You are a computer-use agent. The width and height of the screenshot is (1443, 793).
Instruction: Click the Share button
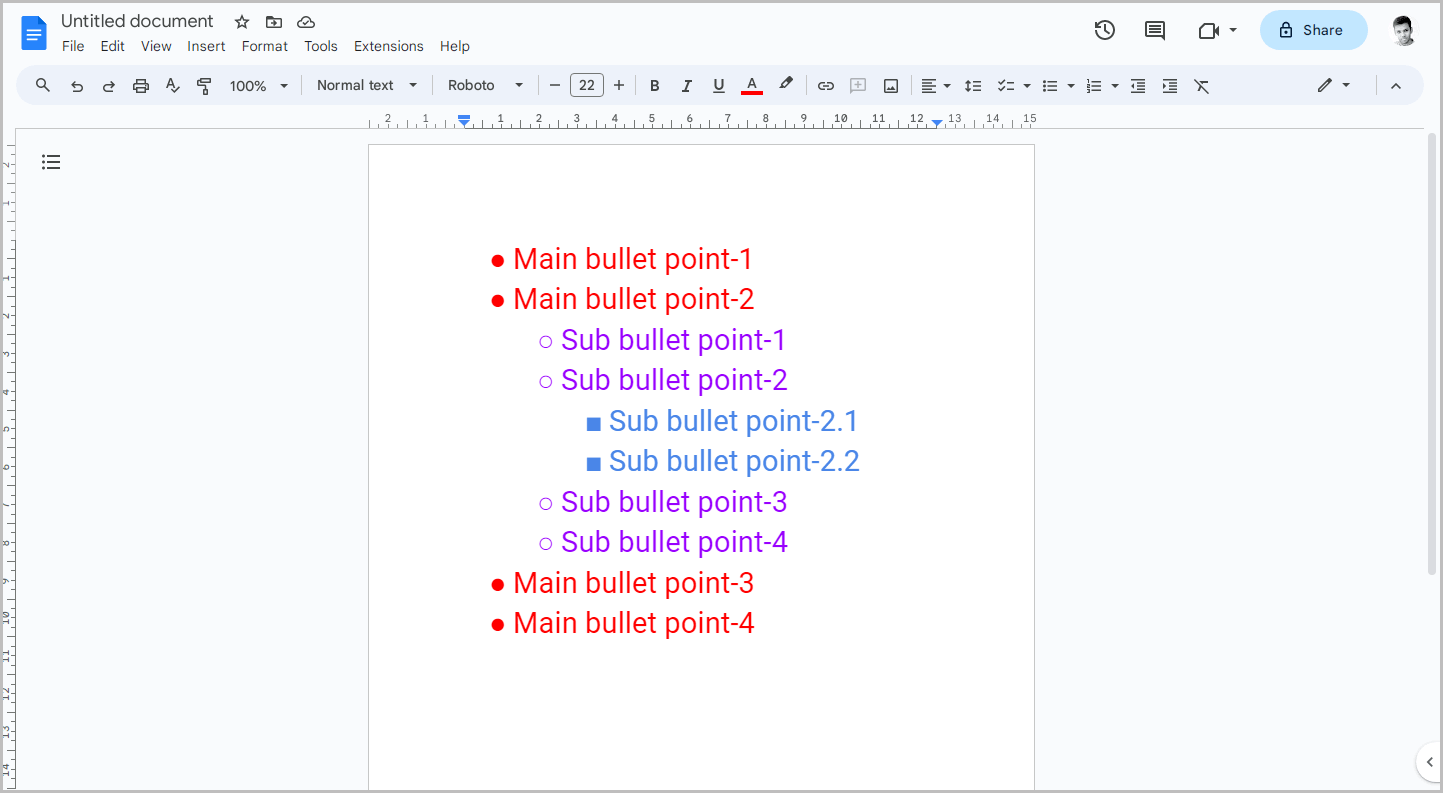coord(1313,30)
